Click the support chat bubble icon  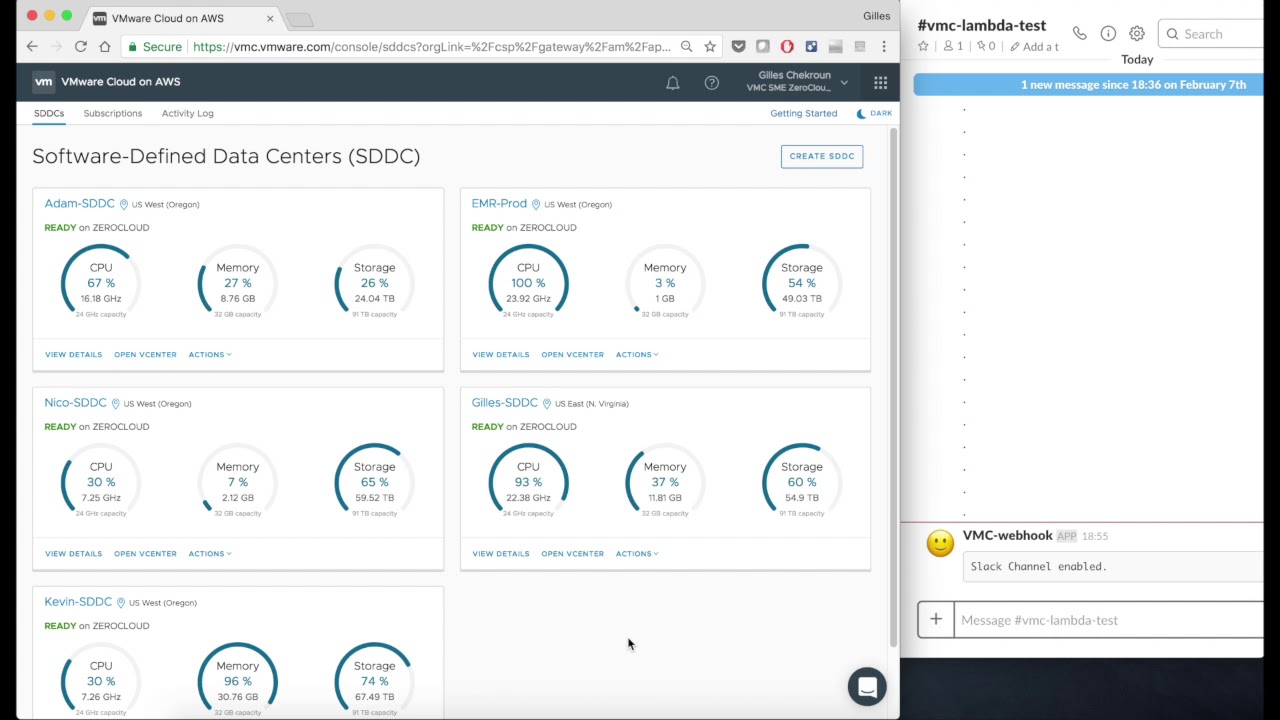[867, 687]
